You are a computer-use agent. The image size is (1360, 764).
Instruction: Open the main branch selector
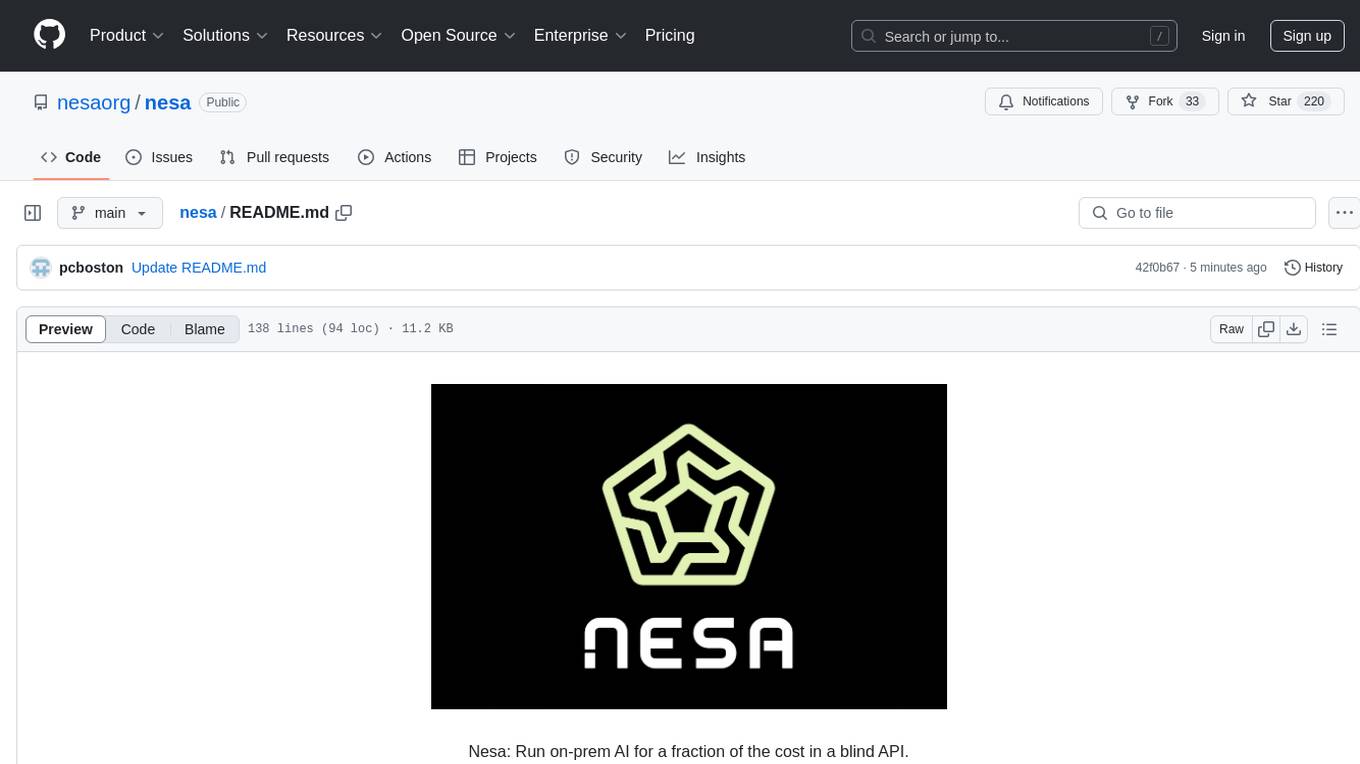tap(110, 213)
